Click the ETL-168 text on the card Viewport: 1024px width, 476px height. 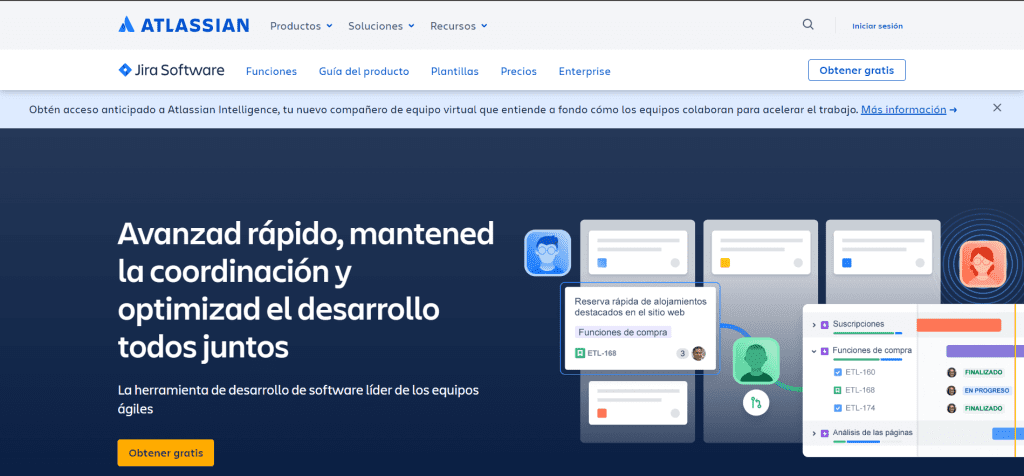[x=601, y=353]
